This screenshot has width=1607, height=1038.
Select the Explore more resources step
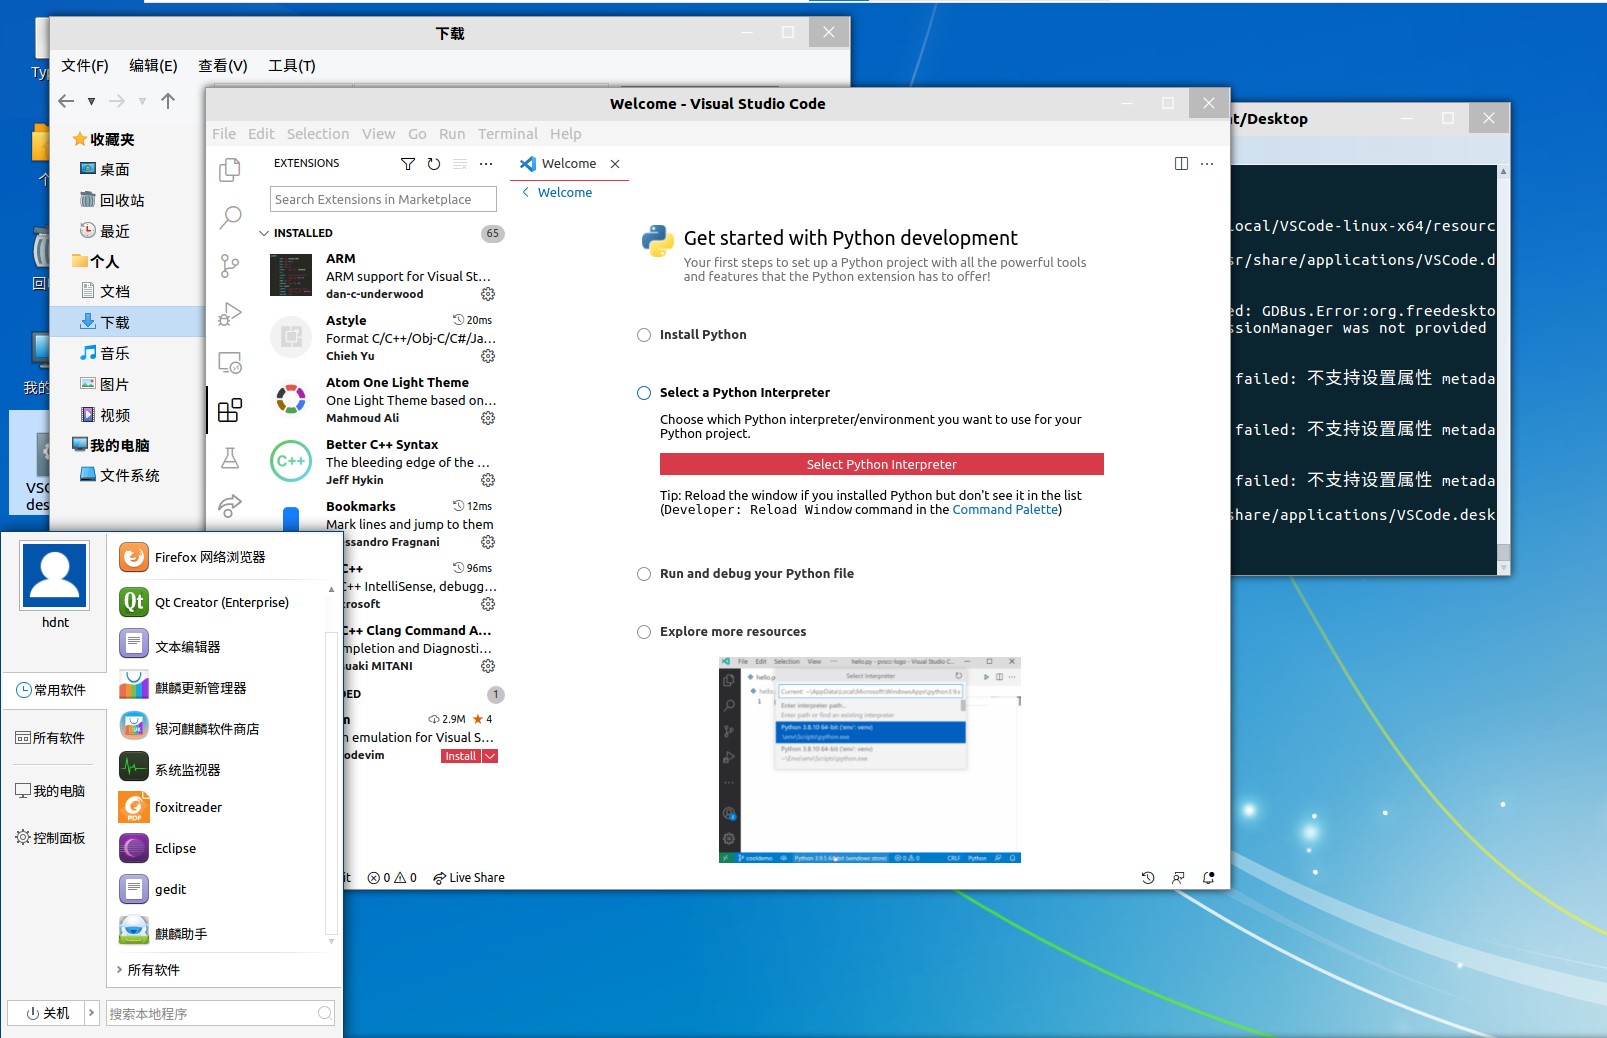[644, 632]
